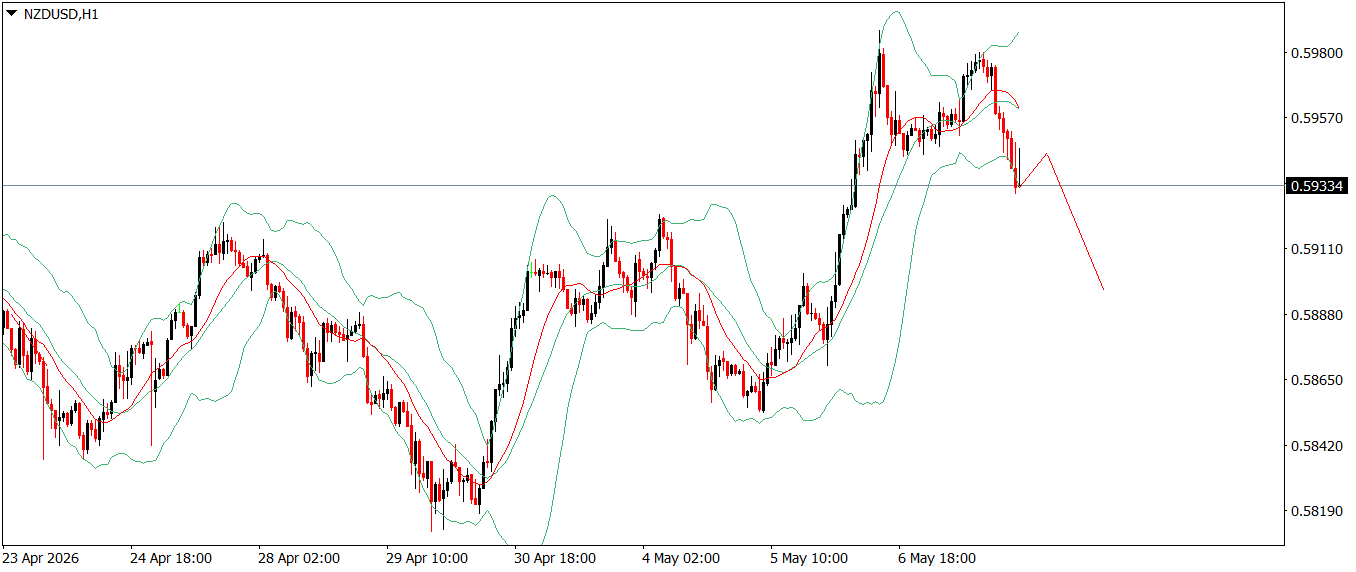Click the 0.59570 price axis label
Screen dimensions: 1356x572
[x=1316, y=118]
